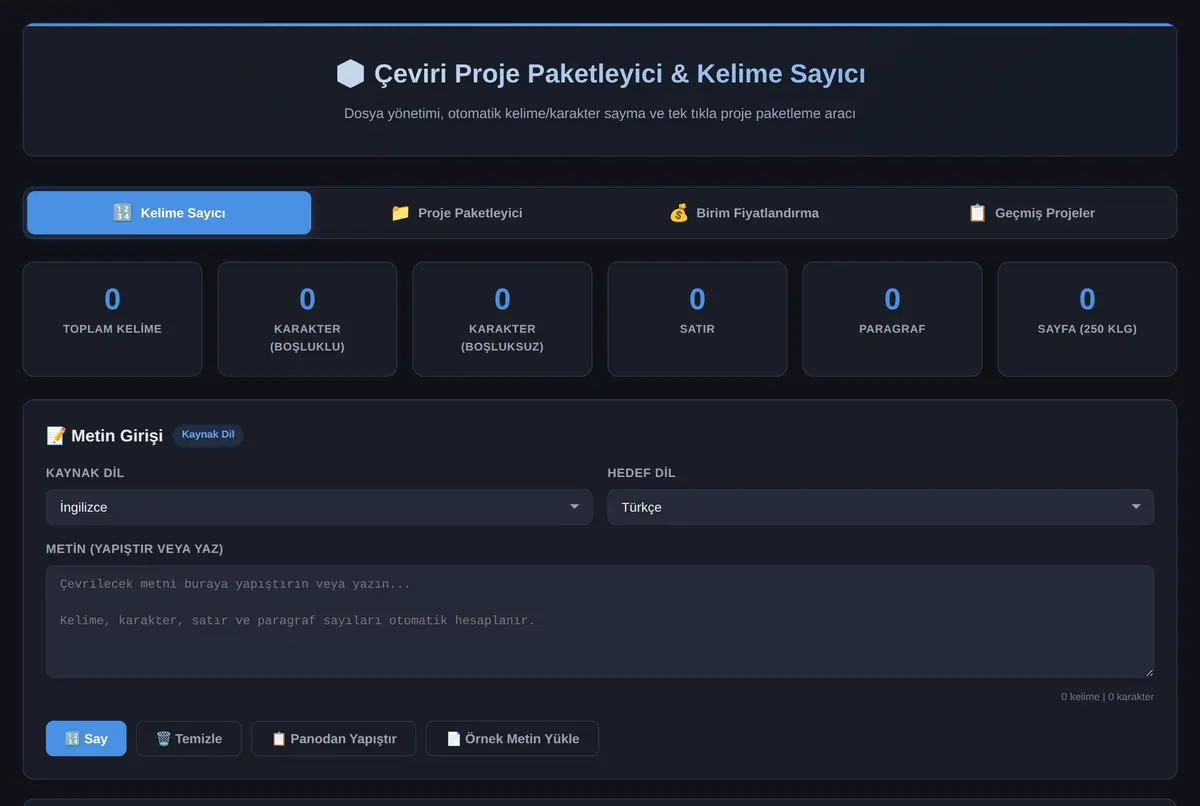Image resolution: width=1200 pixels, height=806 pixels.
Task: Click the numbers icon on Kelime Sayıcı tab
Action: (122, 213)
